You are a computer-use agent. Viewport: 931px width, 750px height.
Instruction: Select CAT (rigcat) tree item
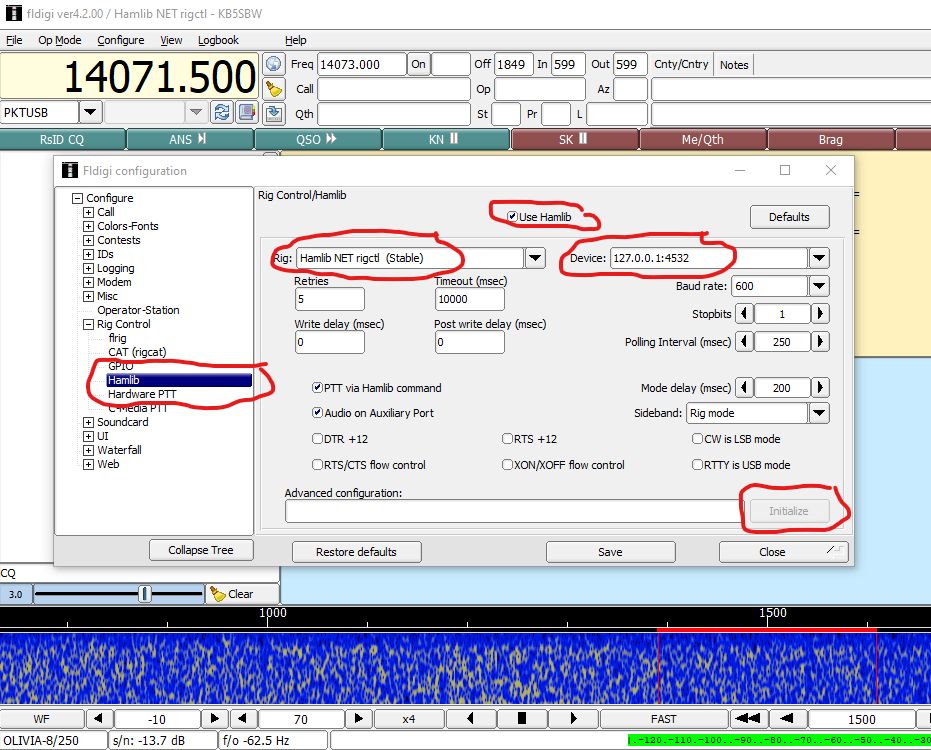137,352
